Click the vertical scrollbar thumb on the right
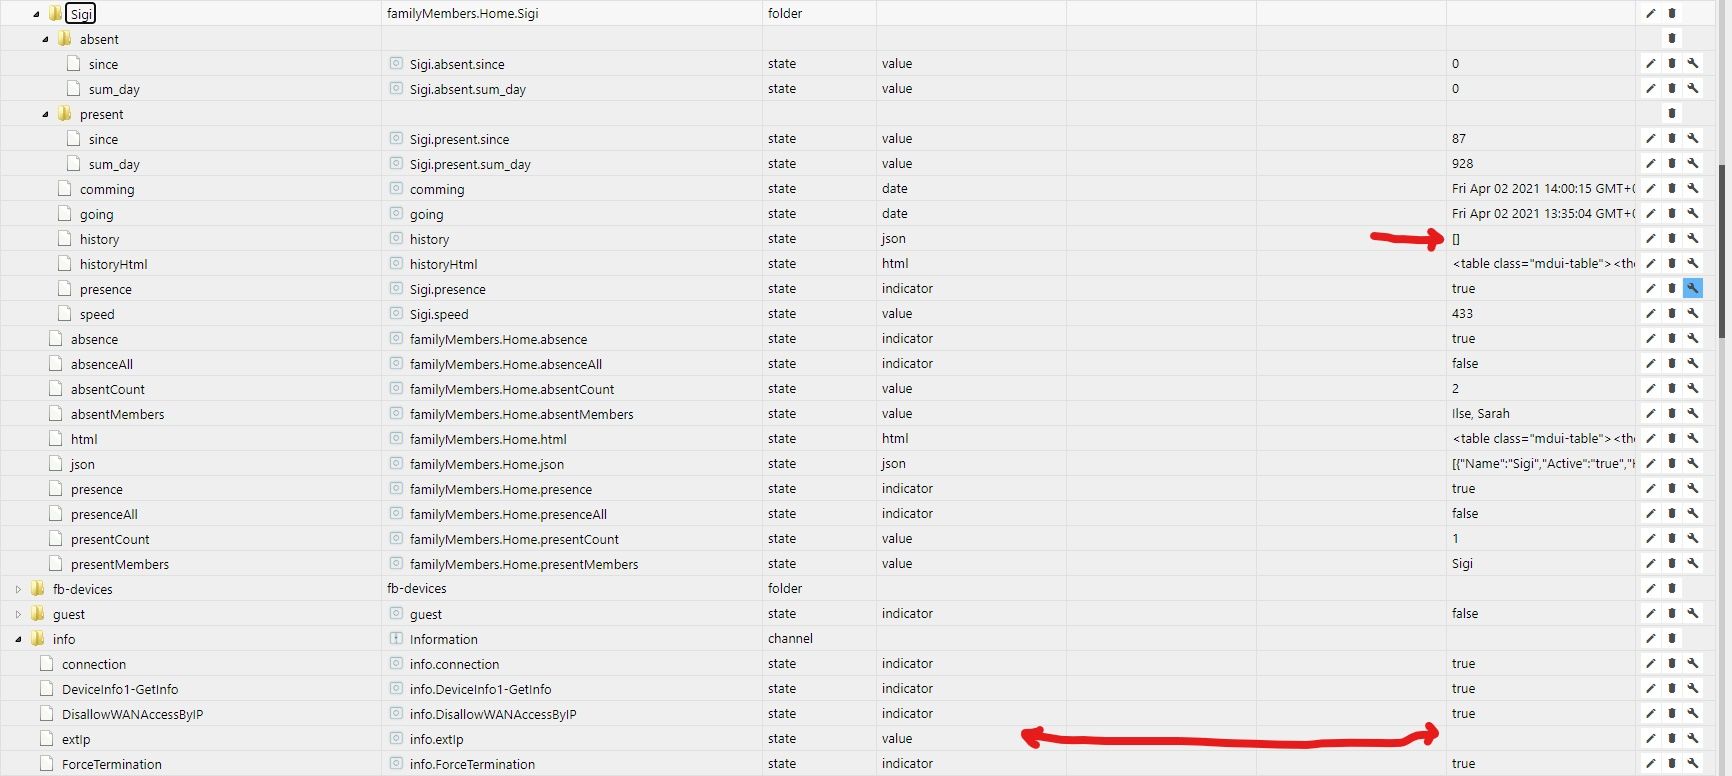 1722,252
